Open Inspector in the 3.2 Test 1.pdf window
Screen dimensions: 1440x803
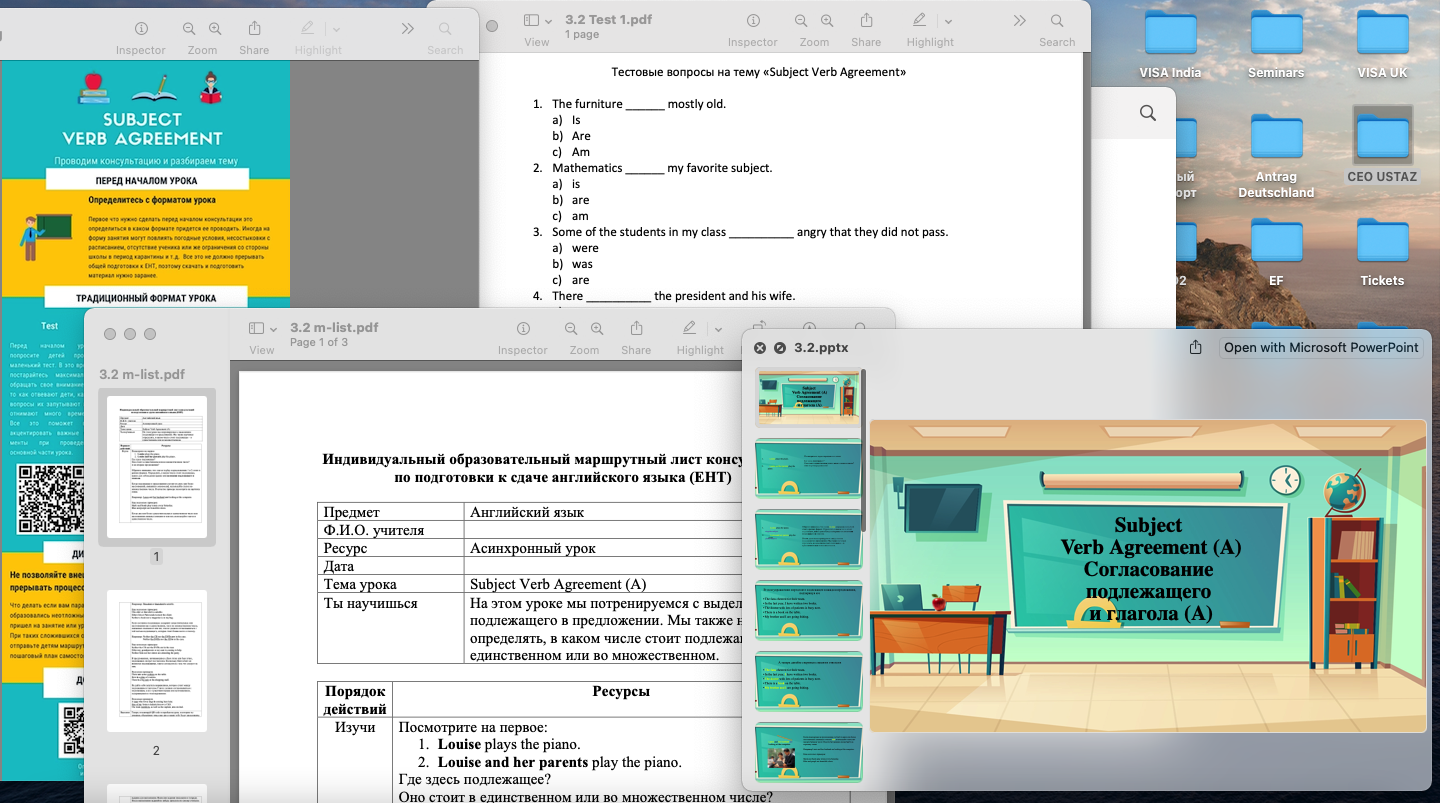pyautogui.click(x=752, y=22)
